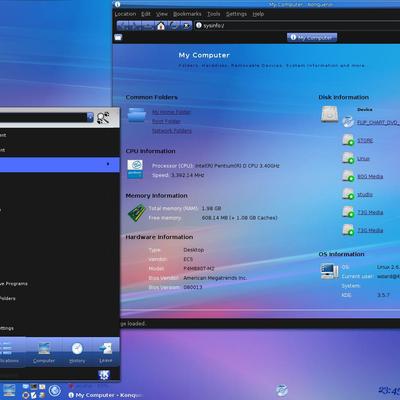Open the Settings menu
Viewport: 400px width, 400px height.
point(236,14)
